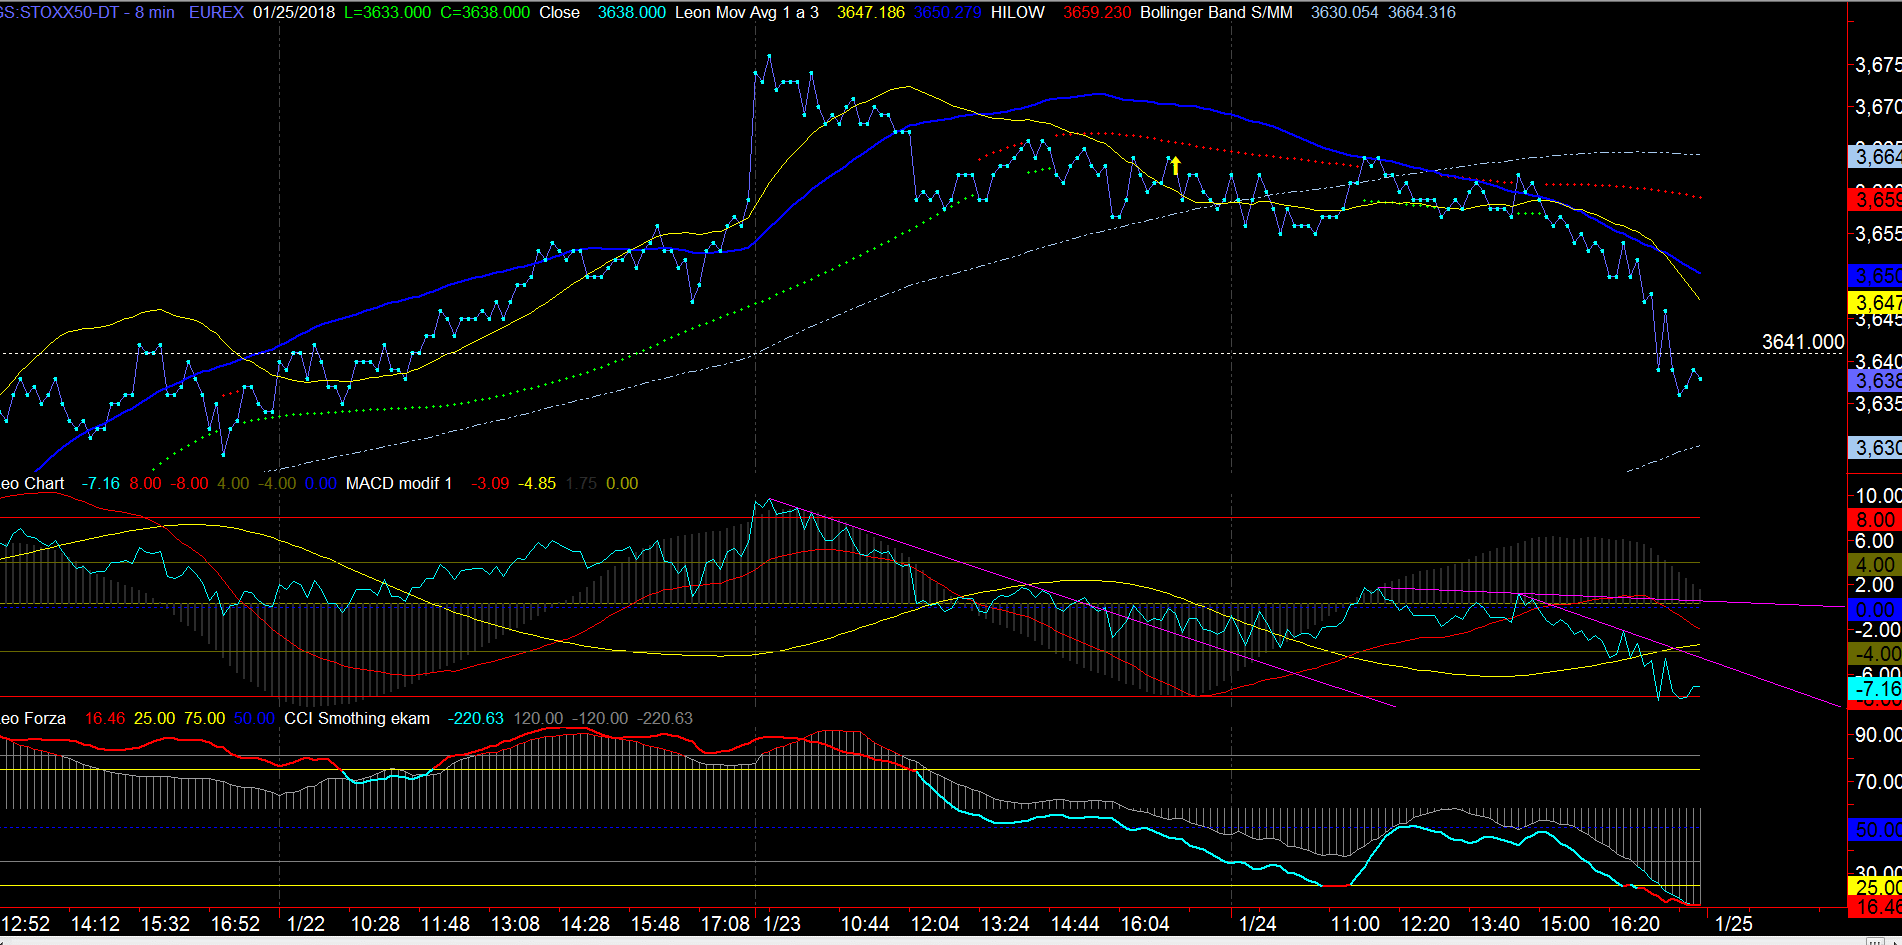
Task: Click the red -3.09 MACD value
Action: [490, 484]
